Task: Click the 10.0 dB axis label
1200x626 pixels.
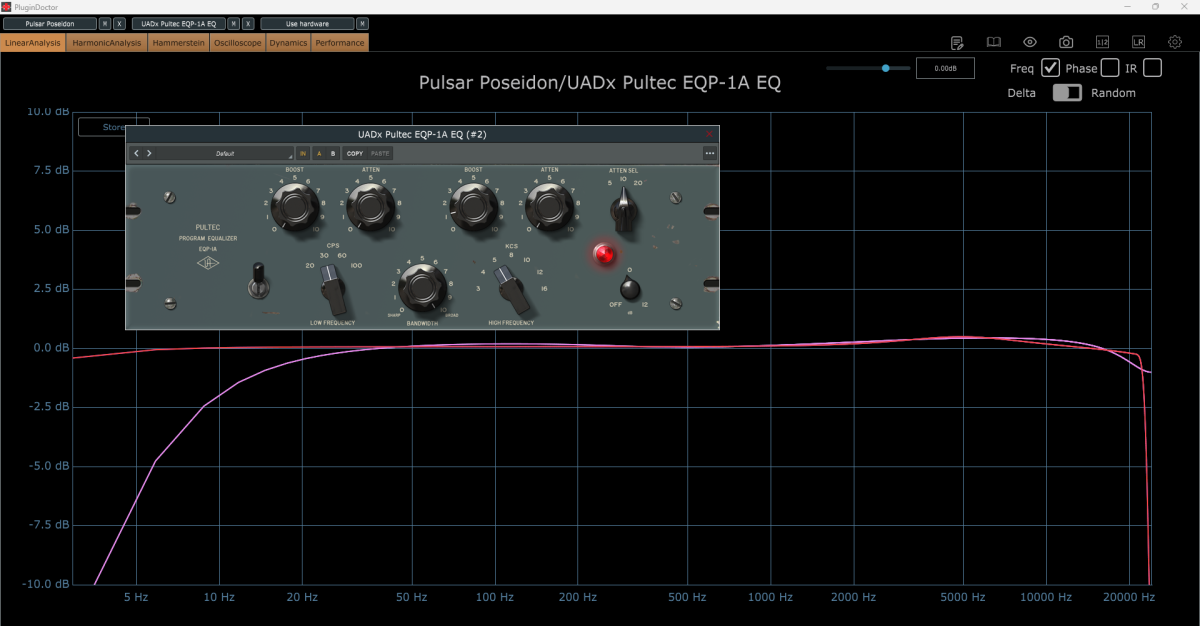Action: pyautogui.click(x=46, y=111)
